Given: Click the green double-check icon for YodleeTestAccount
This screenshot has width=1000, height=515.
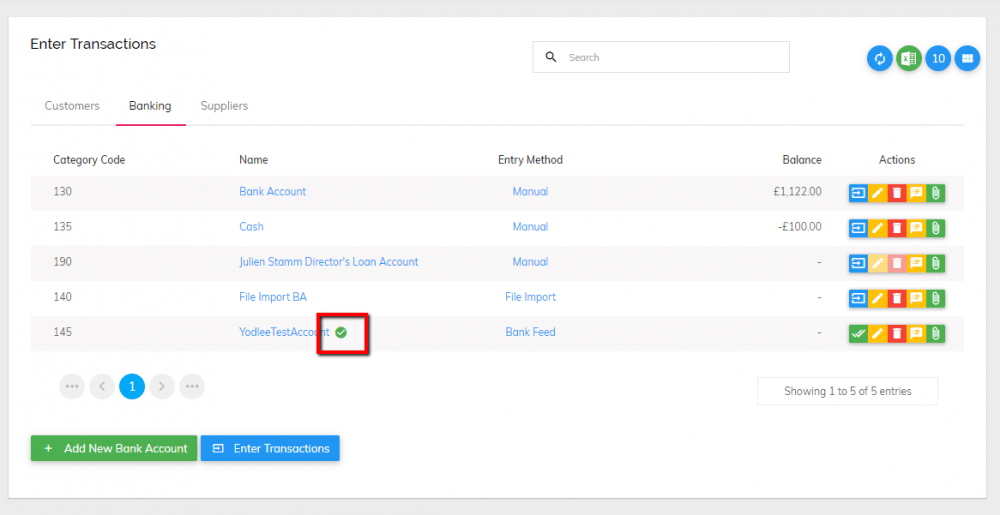Looking at the screenshot, I should tap(858, 333).
